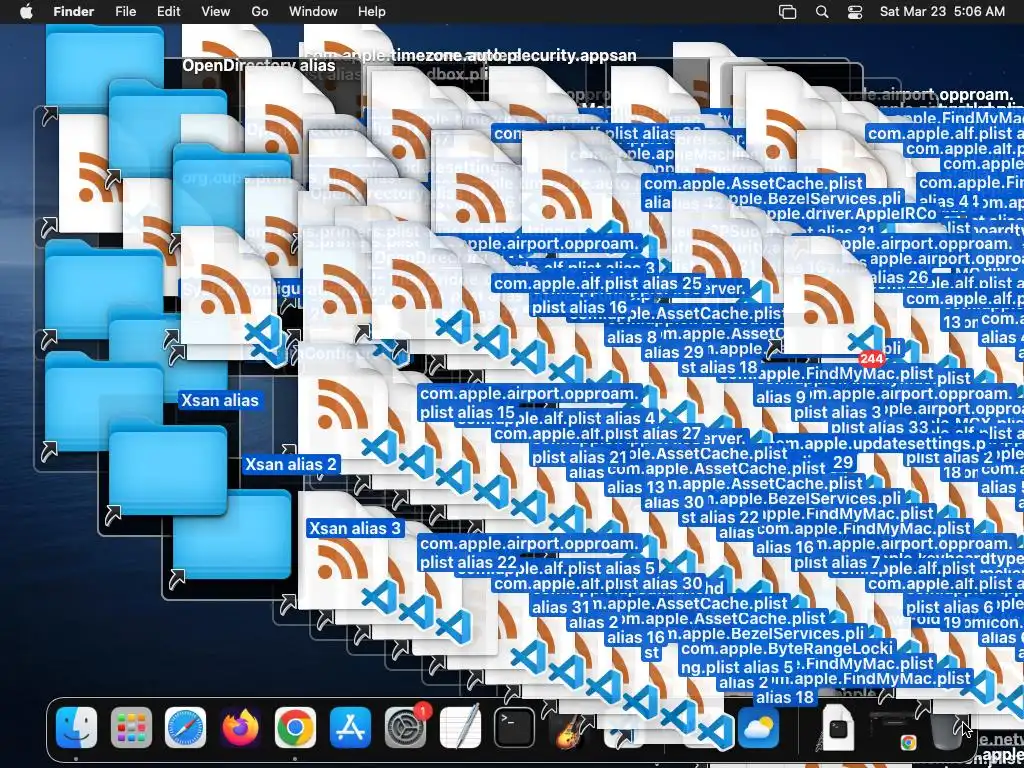Select the 'alias 9' label
Image resolution: width=1024 pixels, height=768 pixels.
(780, 397)
